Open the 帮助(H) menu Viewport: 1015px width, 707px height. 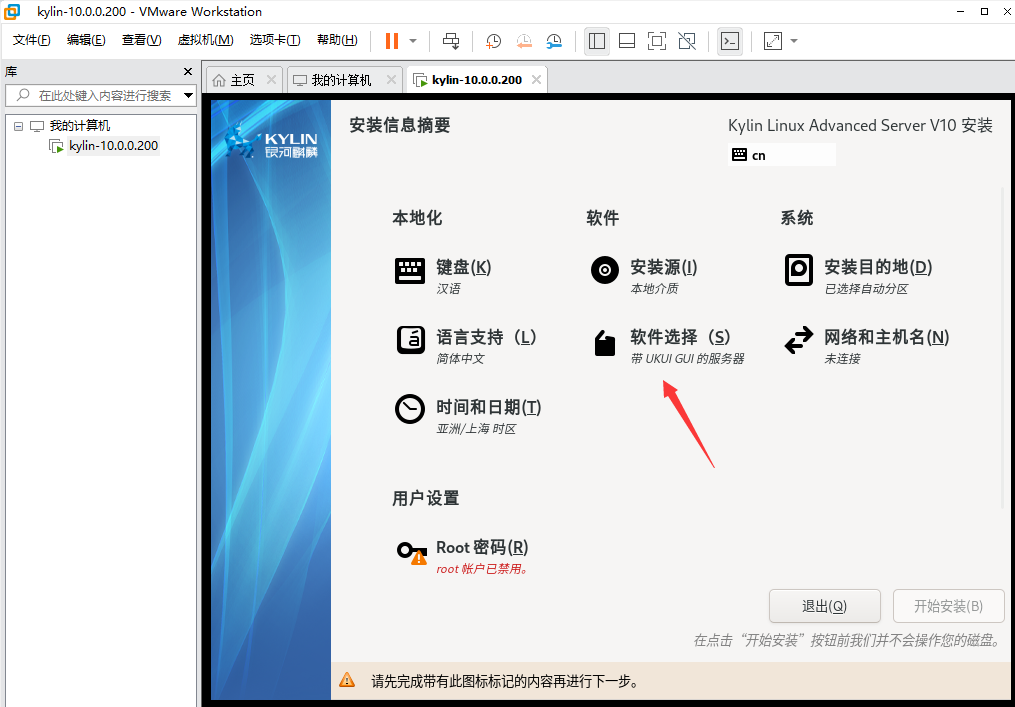[337, 40]
